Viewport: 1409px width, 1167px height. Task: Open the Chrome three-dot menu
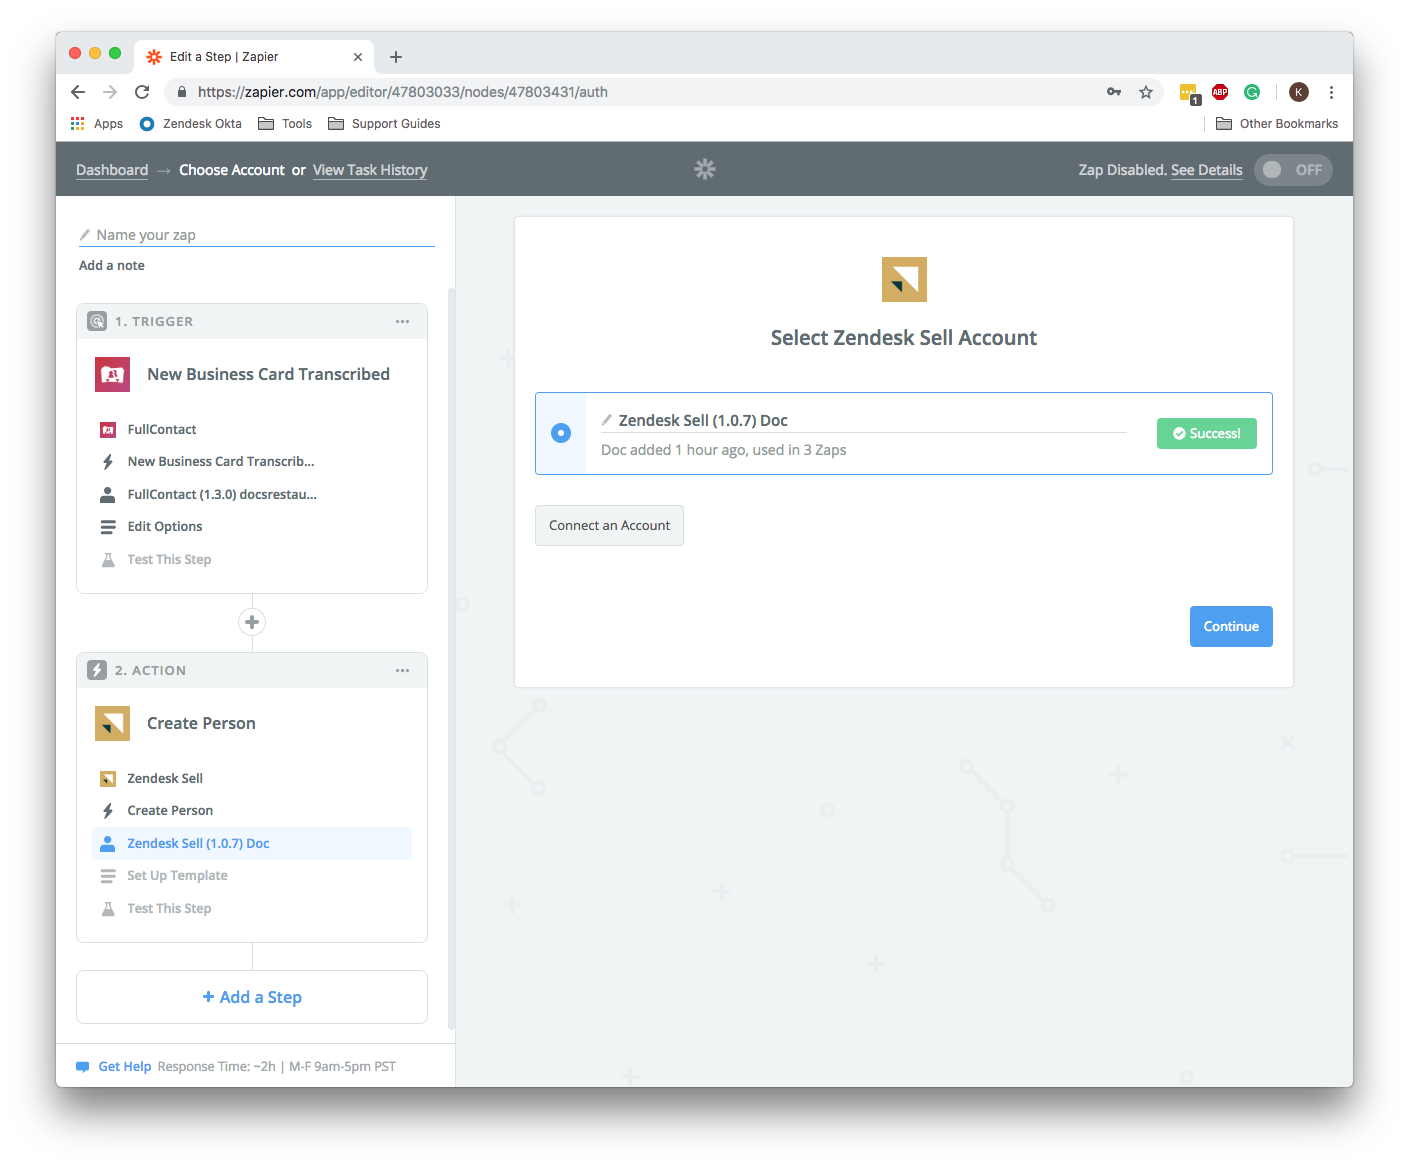click(1331, 92)
